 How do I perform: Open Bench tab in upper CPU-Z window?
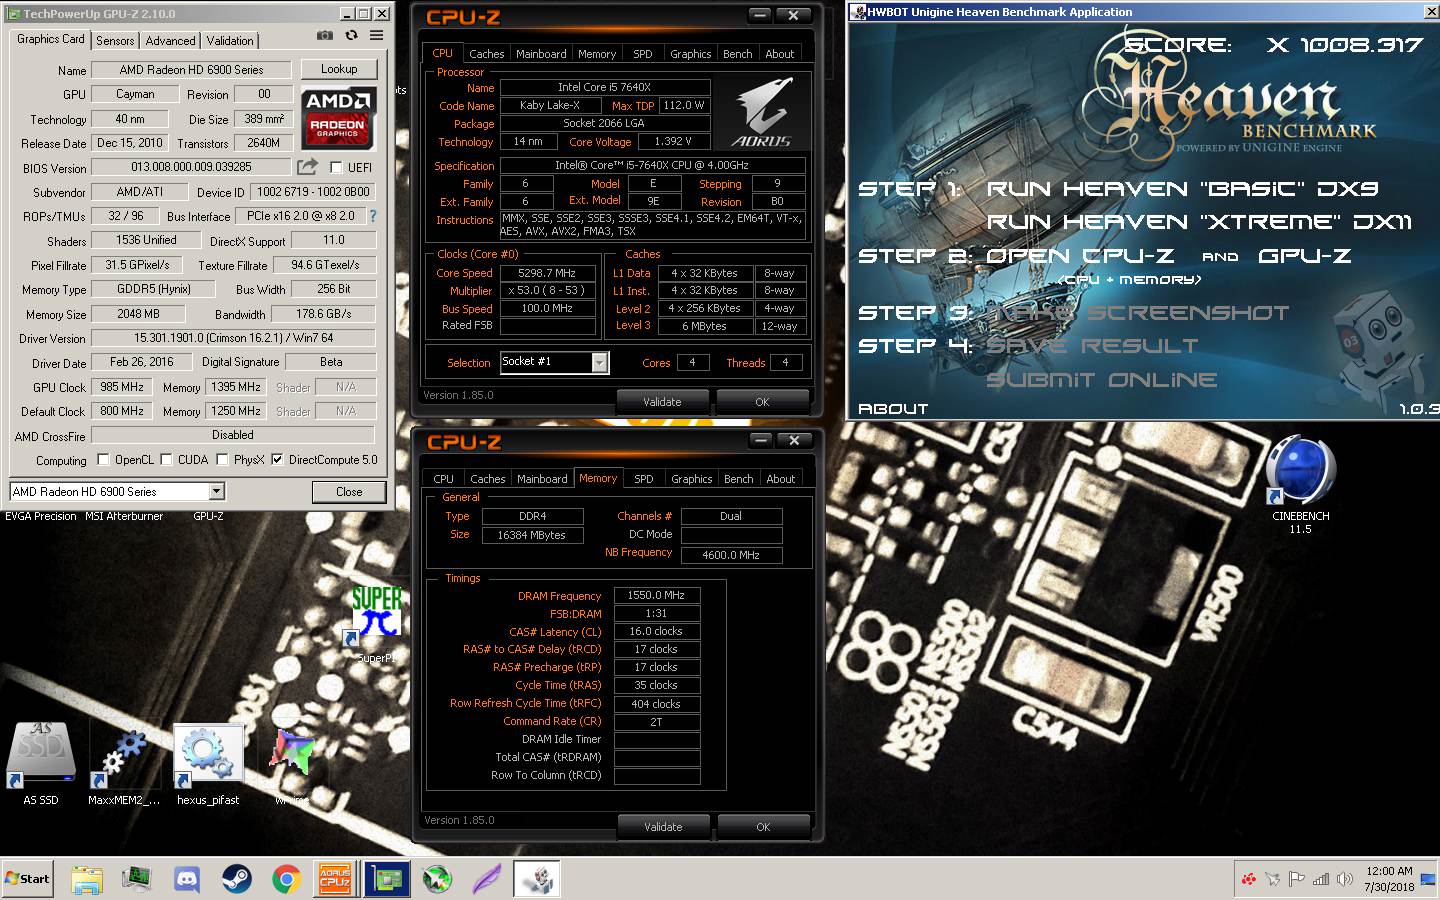coord(738,54)
